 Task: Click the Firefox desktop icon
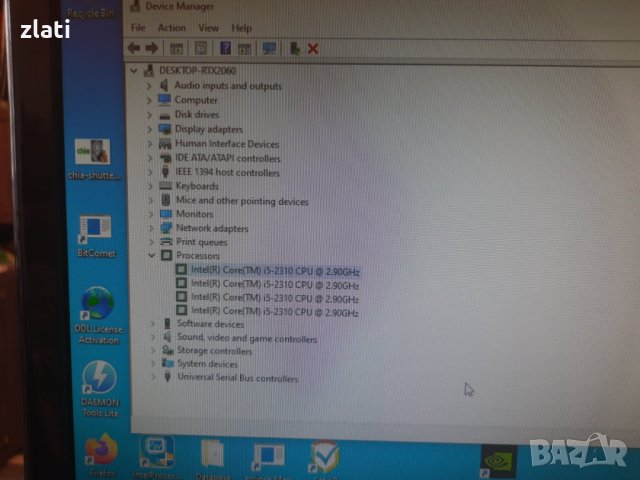(101, 450)
